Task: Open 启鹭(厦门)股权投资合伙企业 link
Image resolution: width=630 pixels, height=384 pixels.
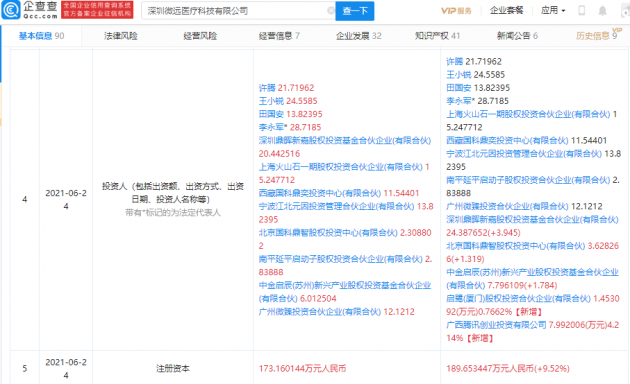Action: [x=518, y=298]
